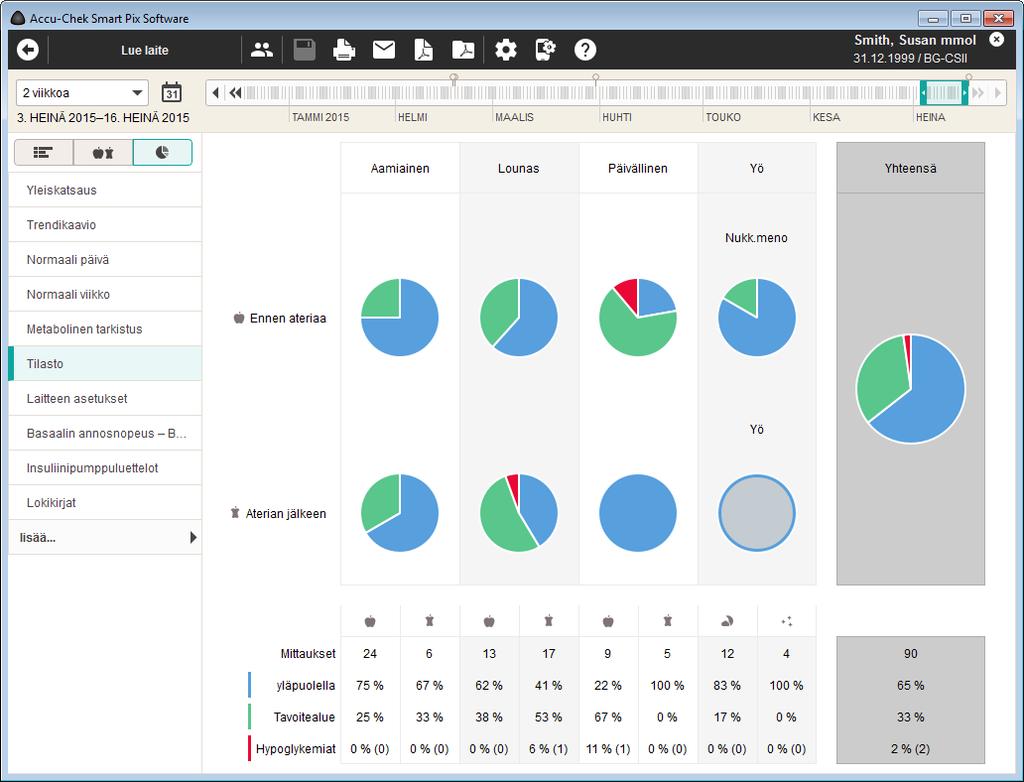Click the Nukk.meno pie chart
Image resolution: width=1024 pixels, height=782 pixels.
pyautogui.click(x=757, y=318)
